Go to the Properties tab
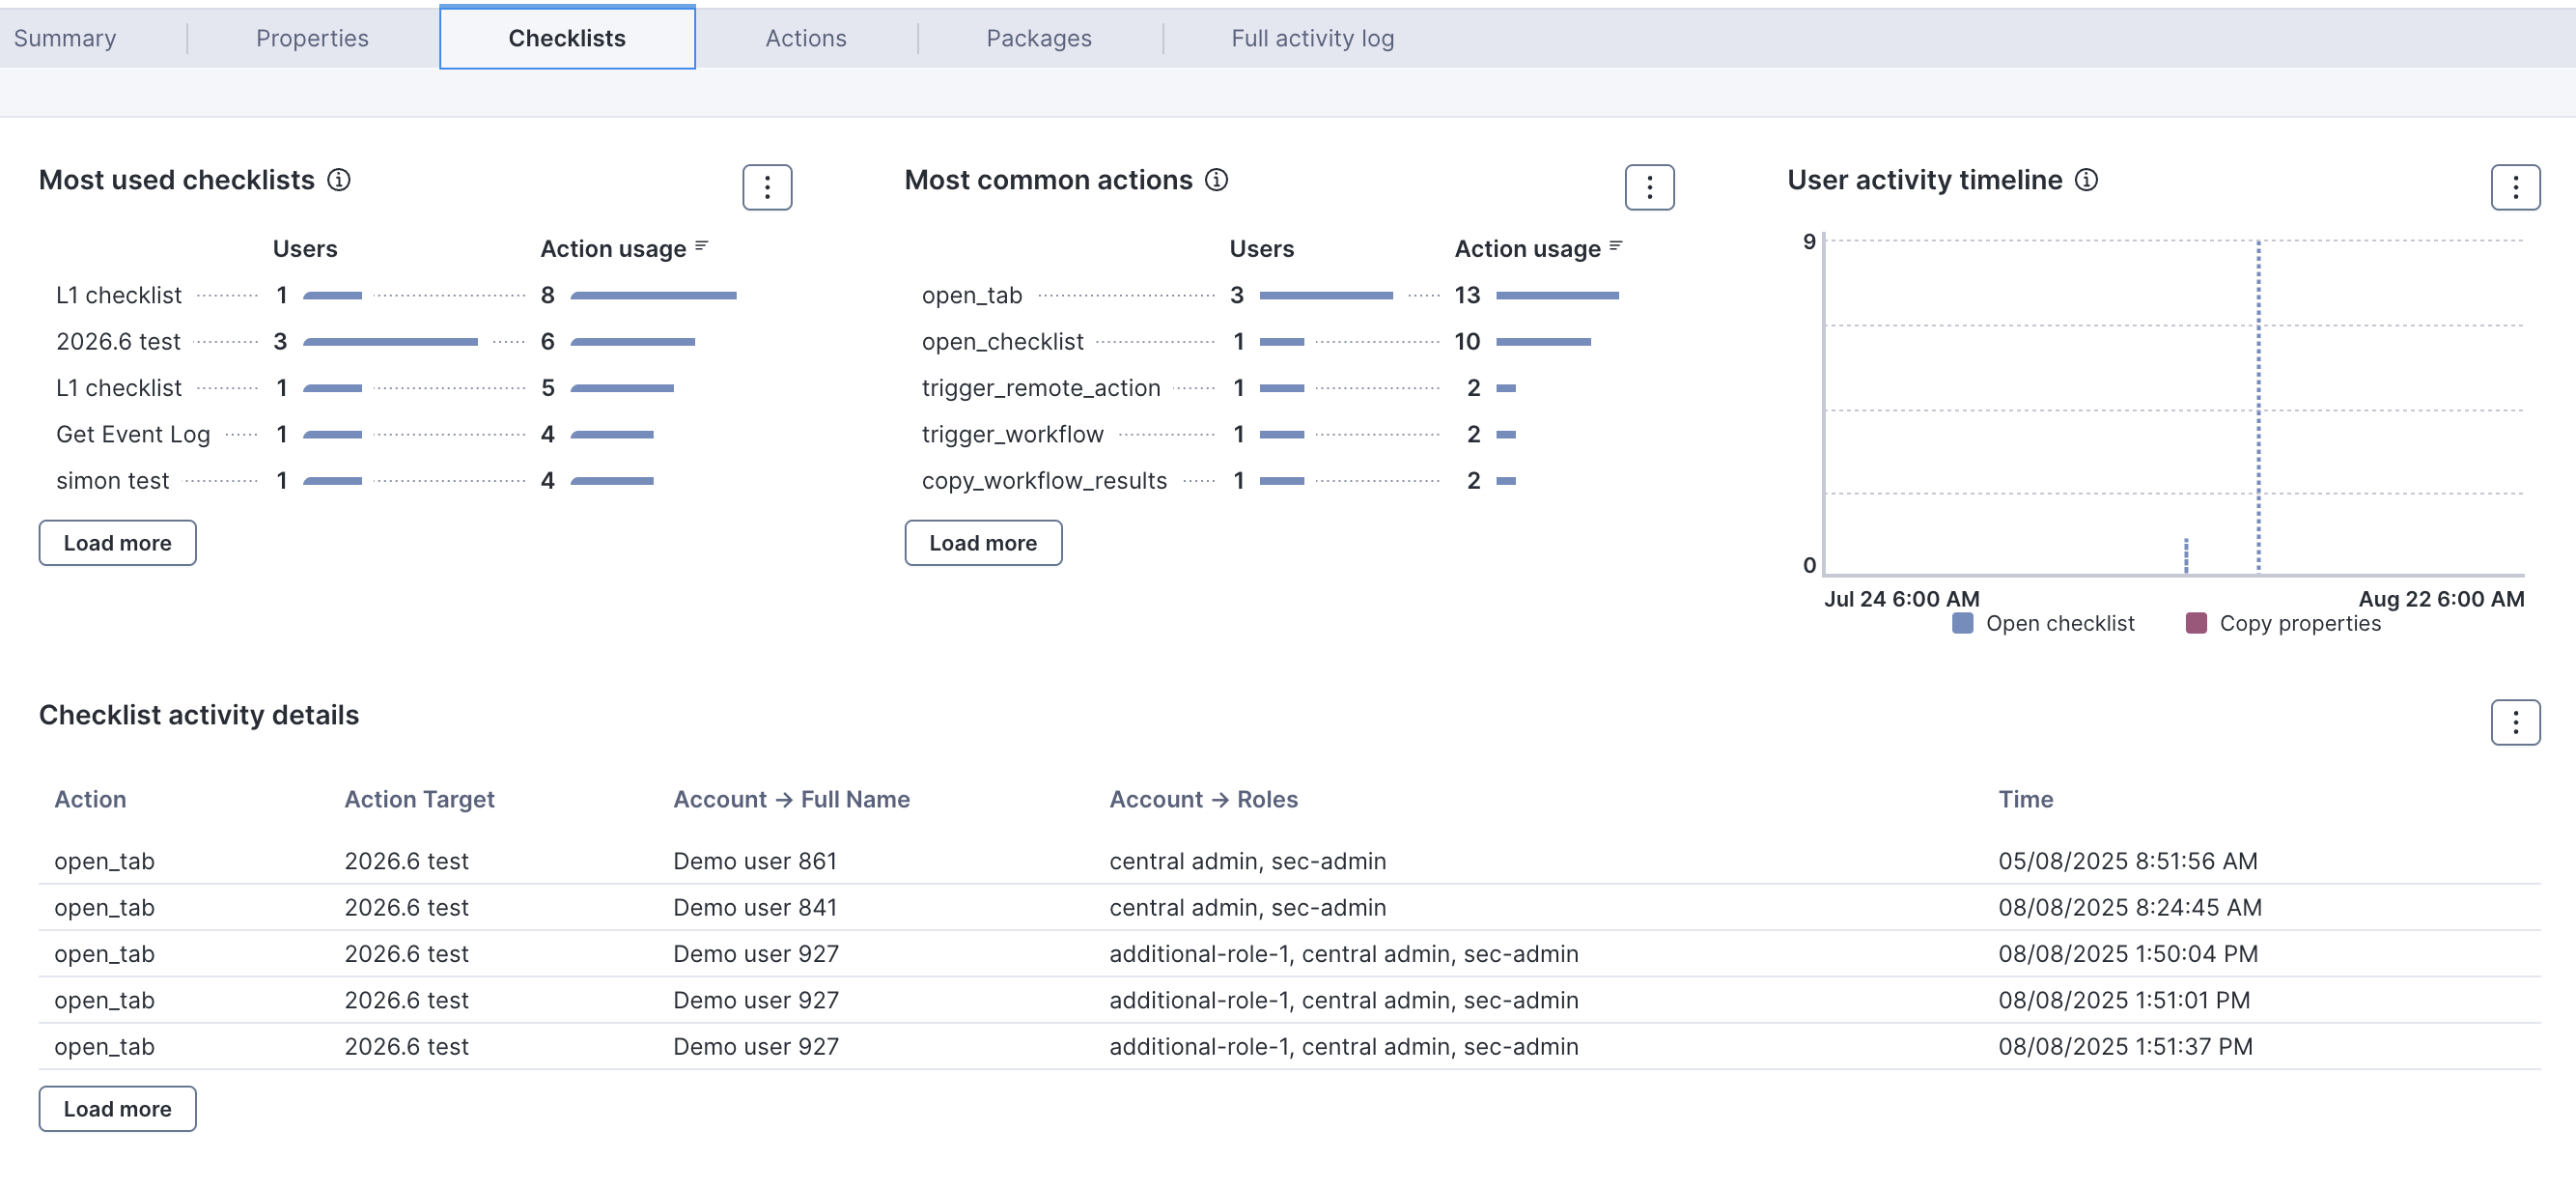Image resolution: width=2576 pixels, height=1188 pixels. [x=312, y=38]
